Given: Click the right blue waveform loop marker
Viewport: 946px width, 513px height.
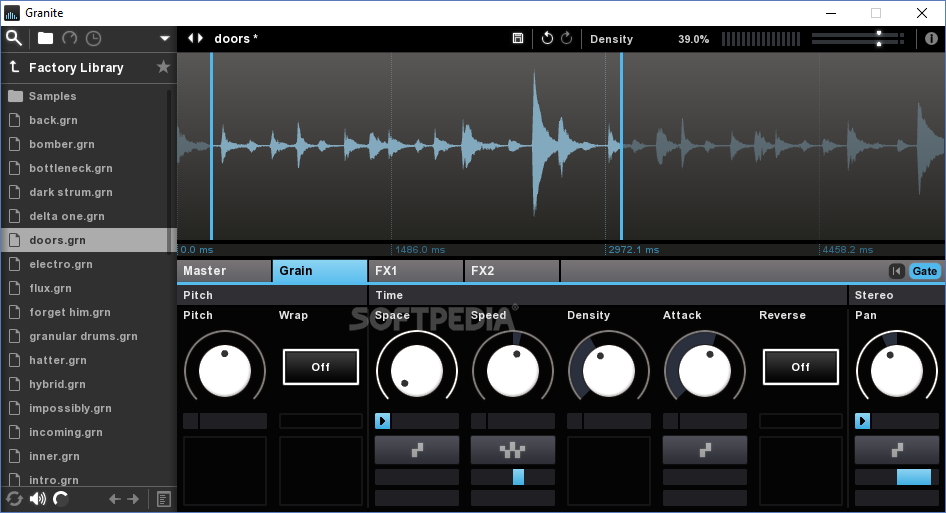Looking at the screenshot, I should (621, 147).
